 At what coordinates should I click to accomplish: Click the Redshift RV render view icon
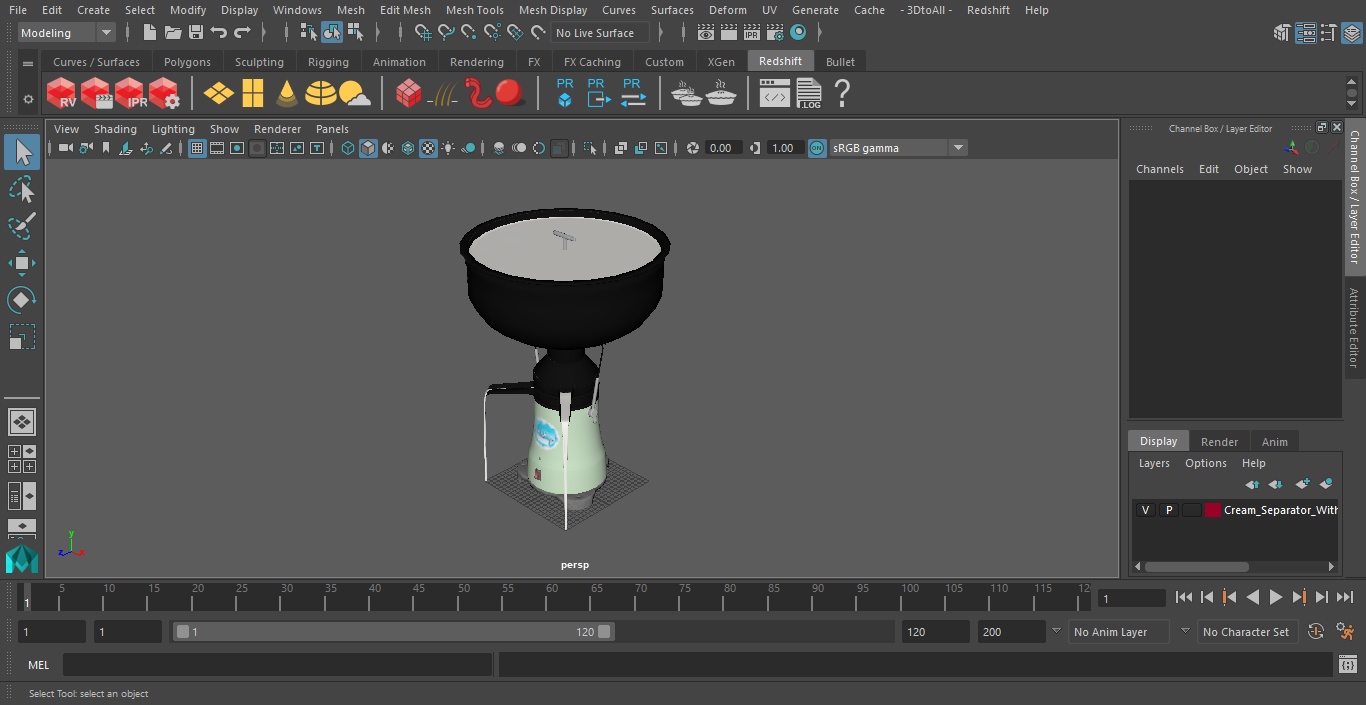tap(61, 94)
